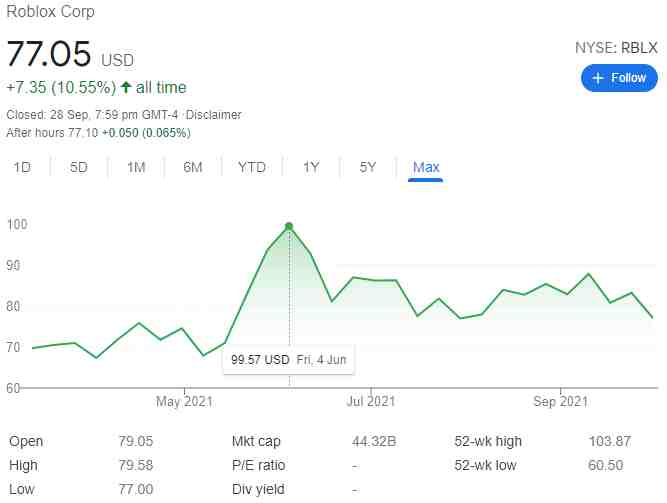Switch chart to 1M range
The image size is (667, 503).
136,167
